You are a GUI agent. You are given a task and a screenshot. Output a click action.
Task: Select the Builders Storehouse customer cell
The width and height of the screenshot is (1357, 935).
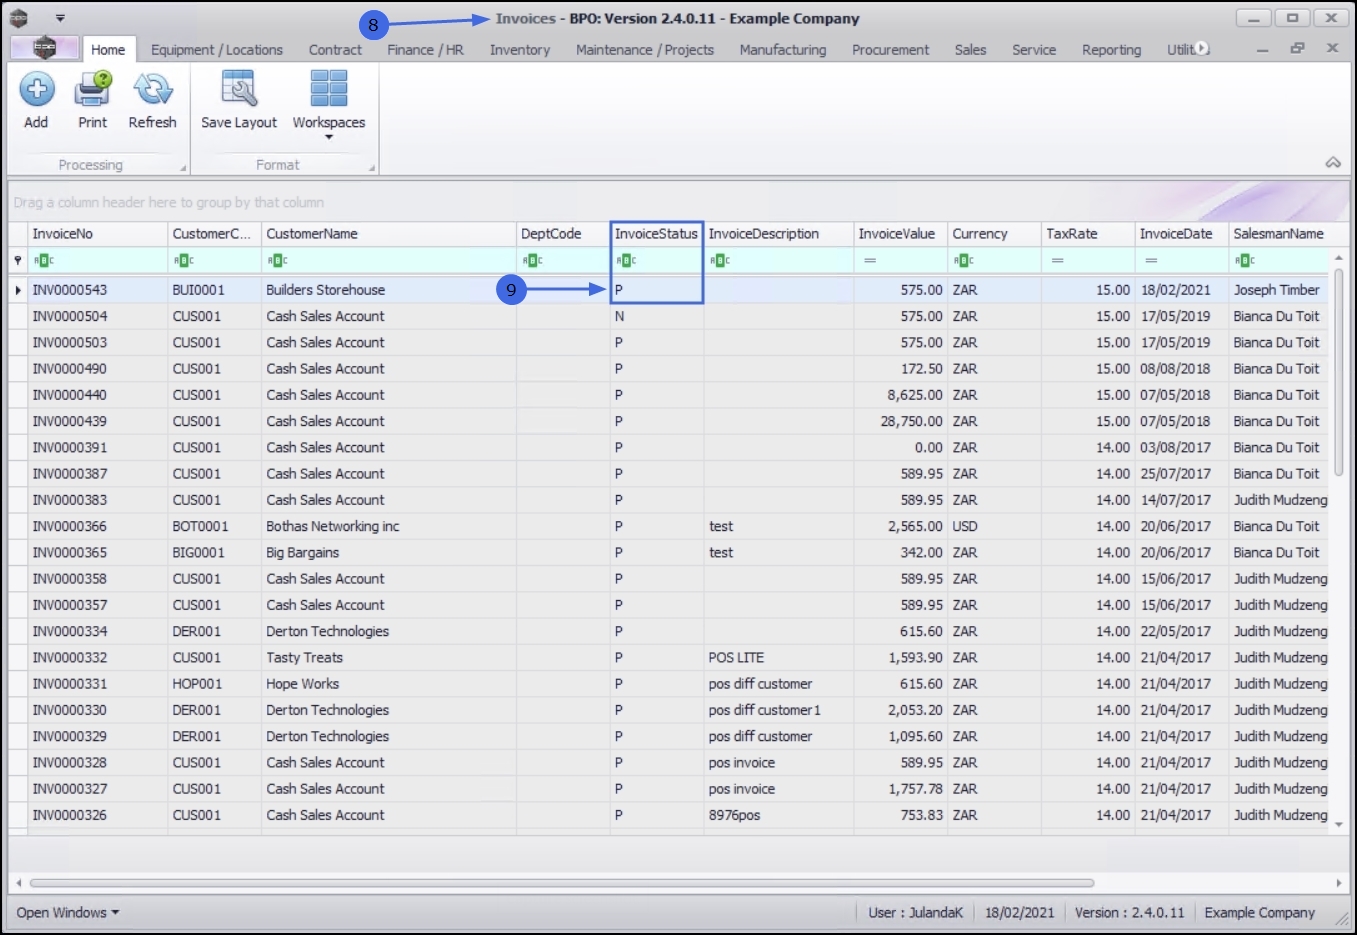(x=389, y=290)
